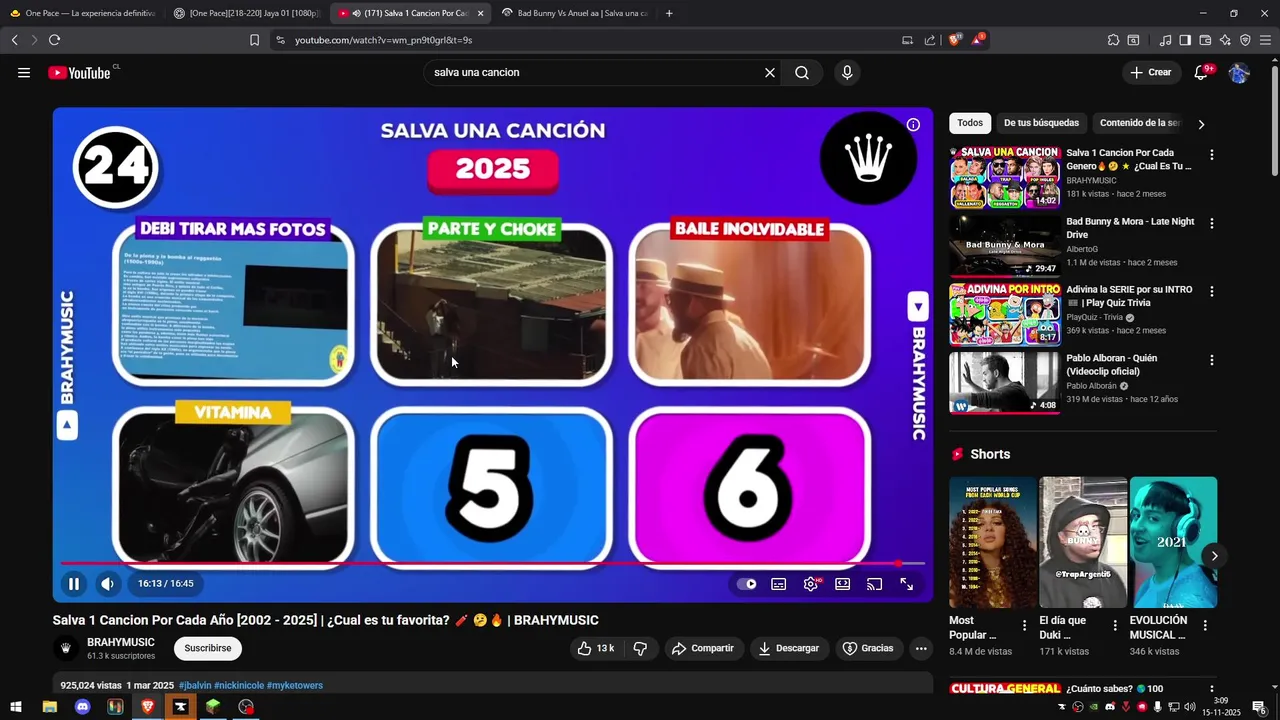Select the Contenido de la serie chip
Screen dimensions: 1280x720
pos(1139,123)
